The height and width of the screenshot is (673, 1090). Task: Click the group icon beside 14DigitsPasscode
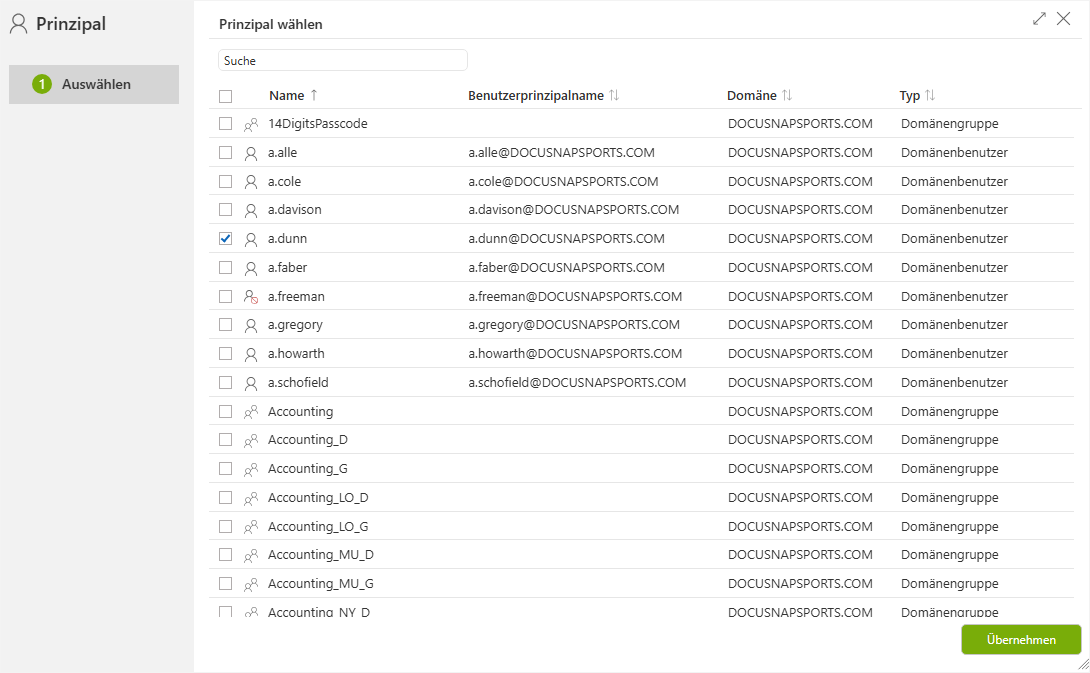pyautogui.click(x=251, y=124)
